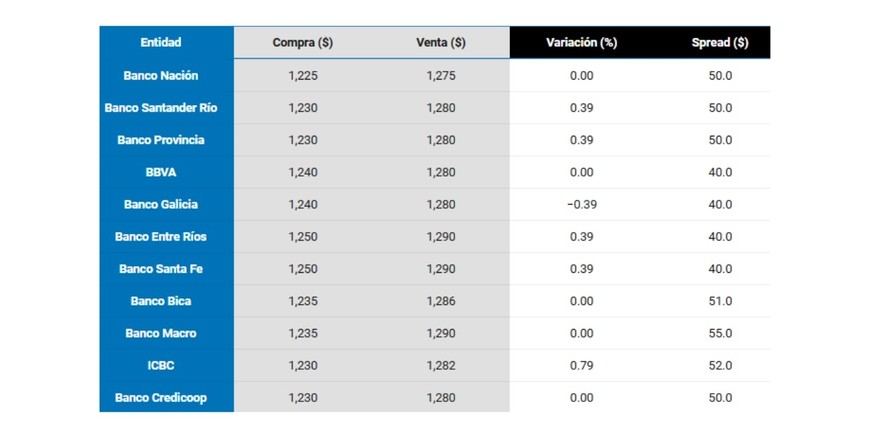Select the Banco Provincia row label
The image size is (870, 438).
[161, 140]
